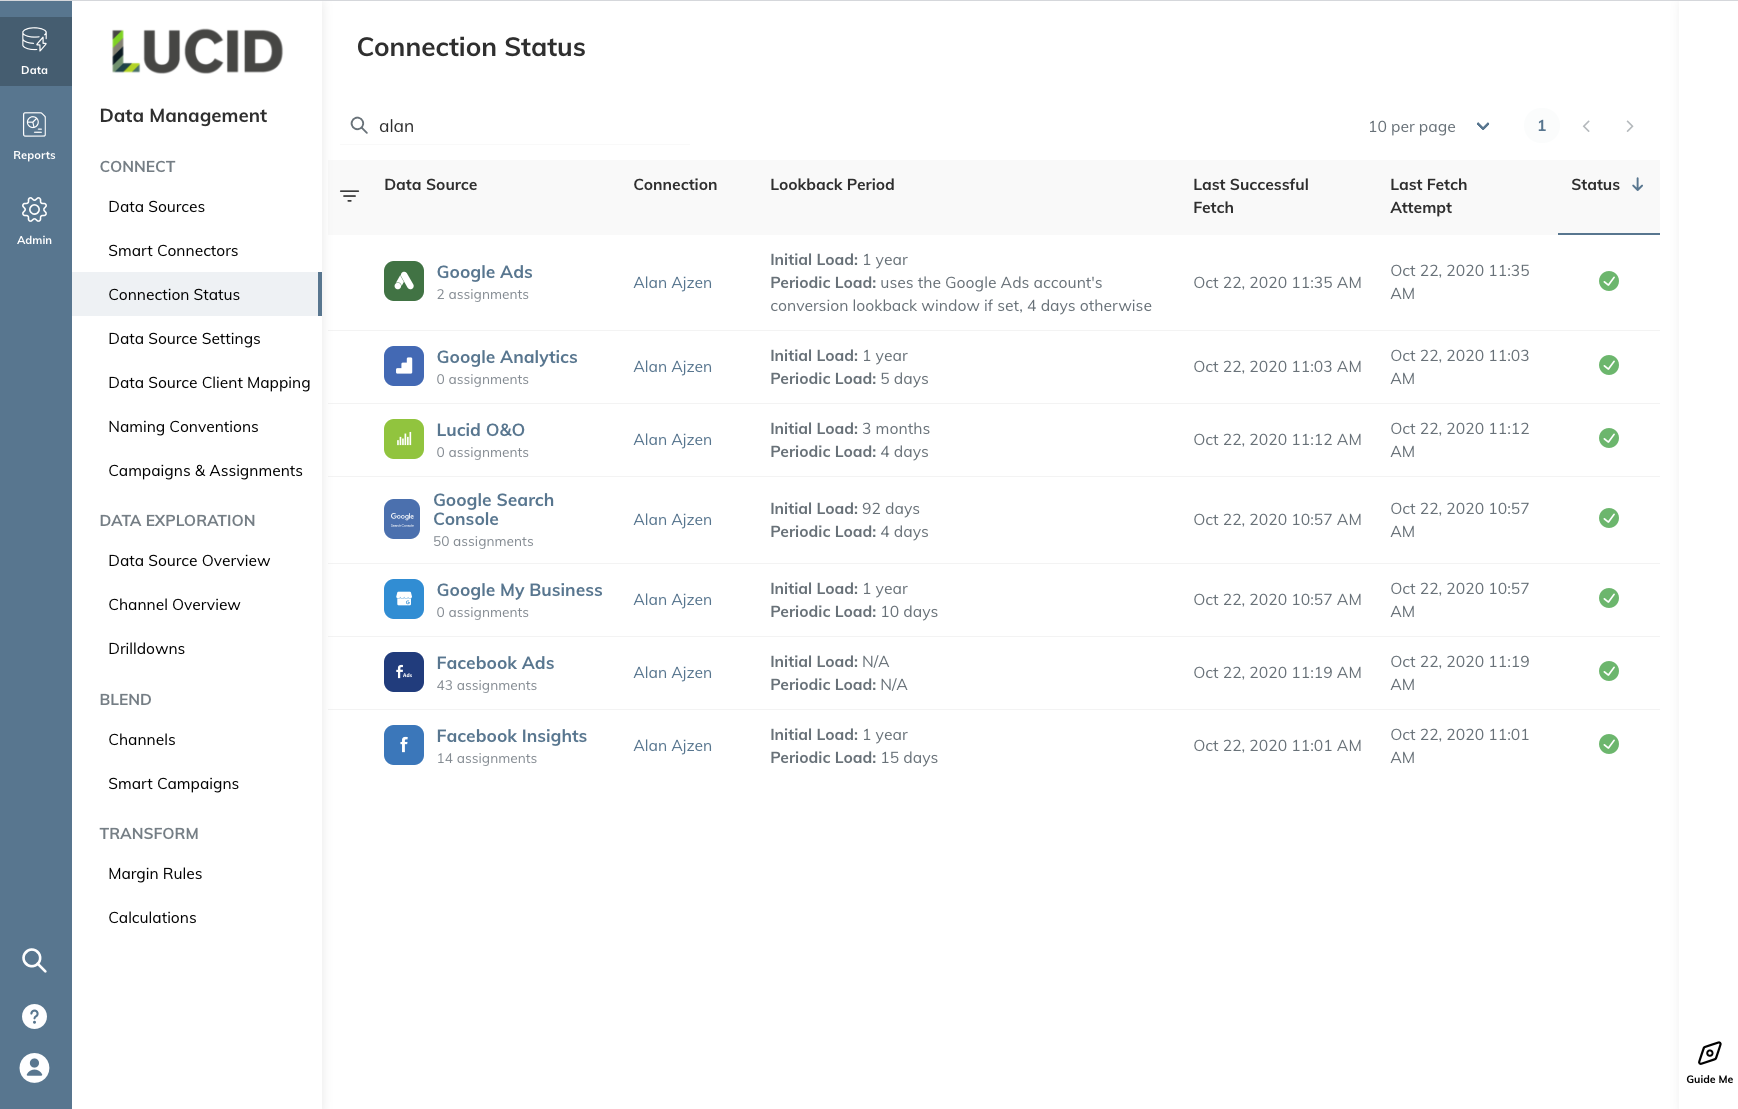Click the Google Analytics source icon
Viewport: 1738px width, 1109px height.
pos(404,366)
